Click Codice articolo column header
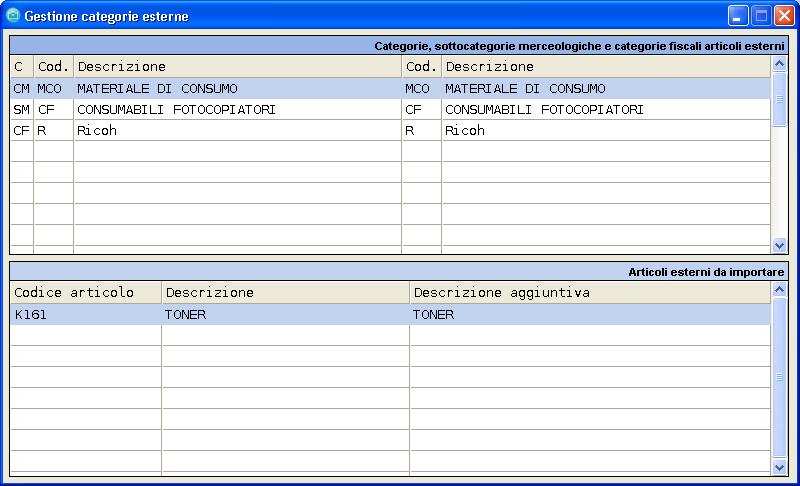The image size is (800, 486). pos(86,293)
